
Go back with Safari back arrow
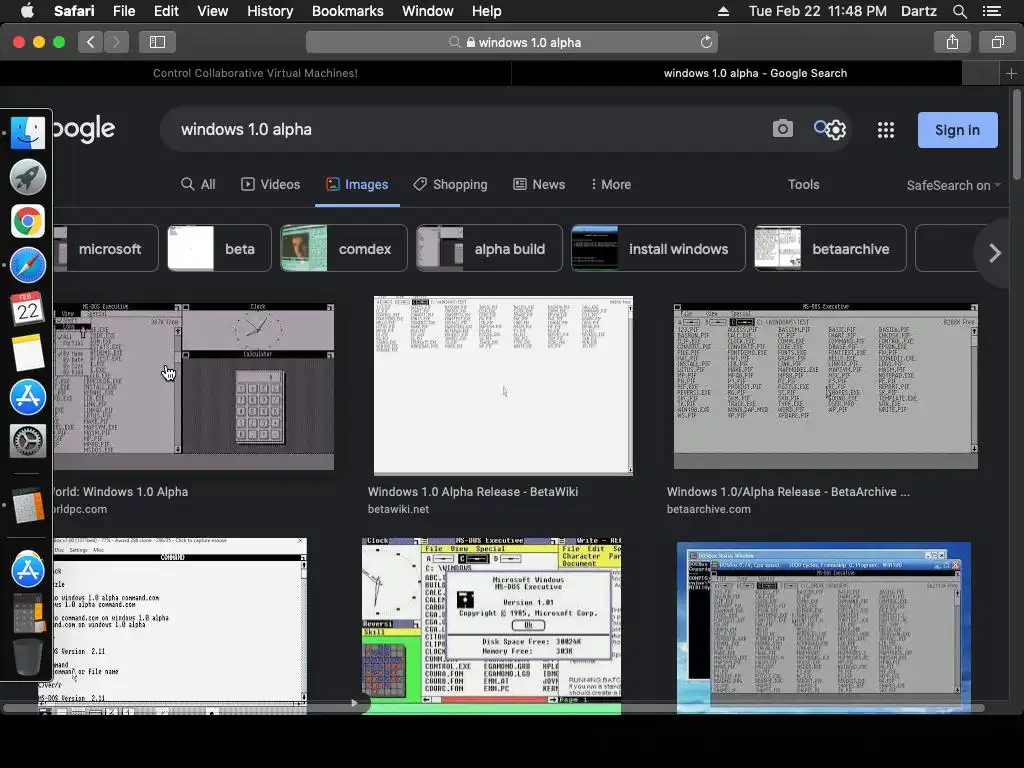pos(91,42)
